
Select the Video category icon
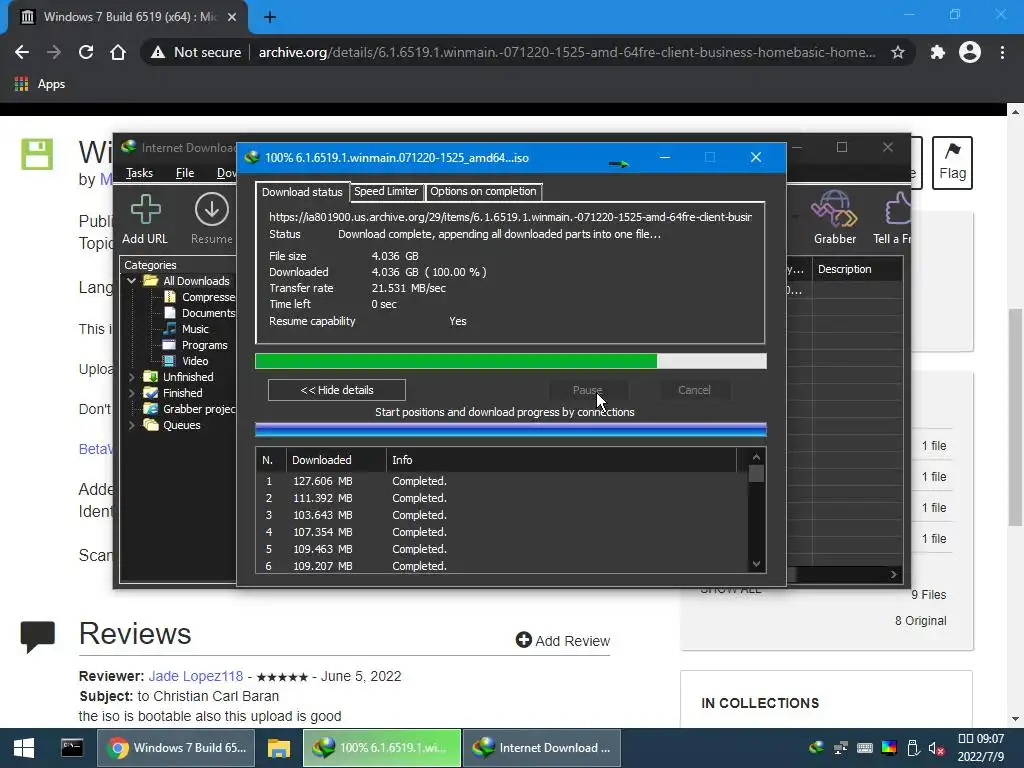(x=170, y=361)
